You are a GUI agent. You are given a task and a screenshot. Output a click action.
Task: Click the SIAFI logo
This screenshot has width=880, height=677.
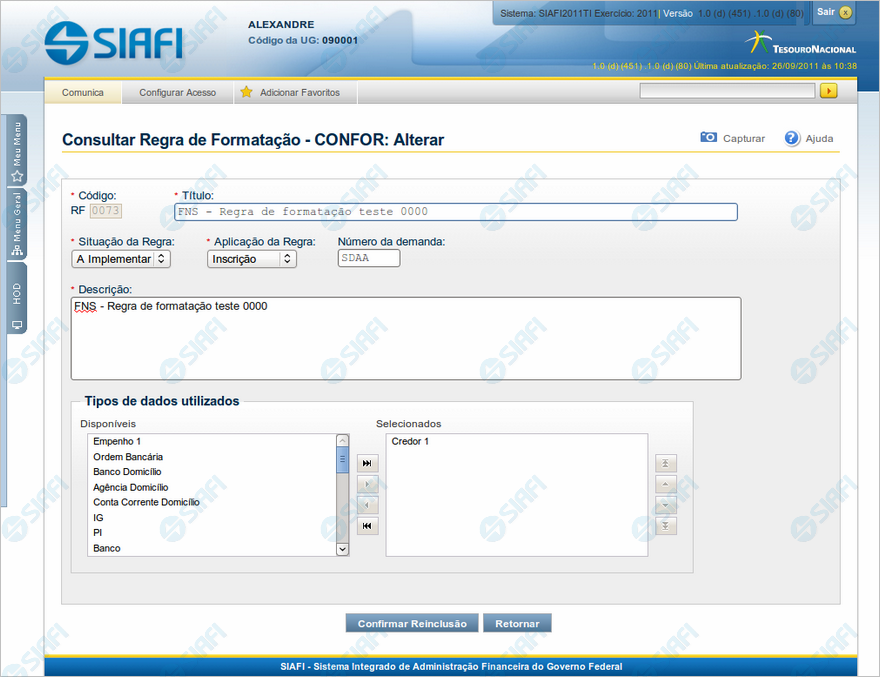pos(114,42)
